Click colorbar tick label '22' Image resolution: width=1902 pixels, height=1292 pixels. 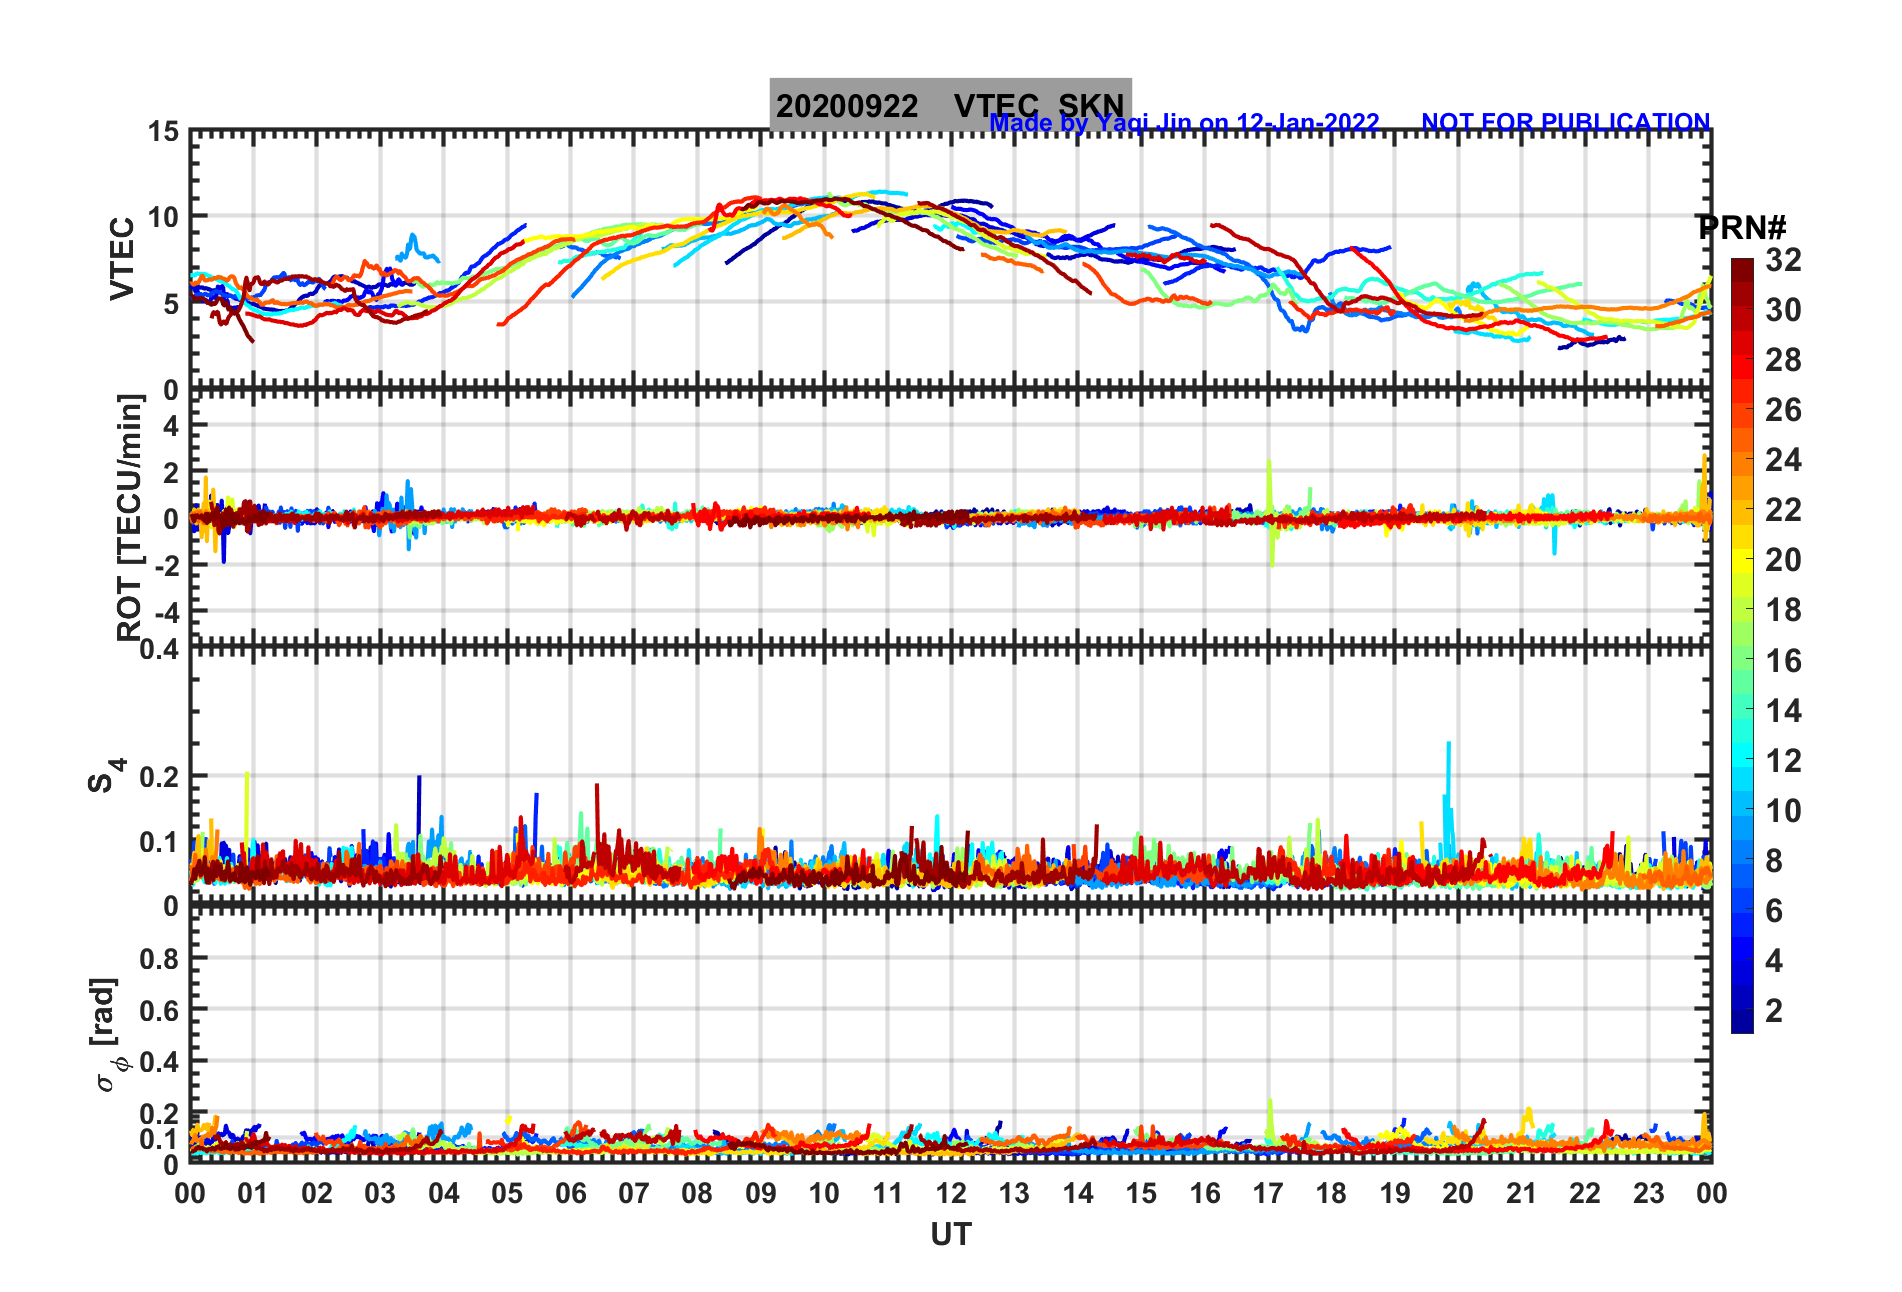pyautogui.click(x=1783, y=510)
